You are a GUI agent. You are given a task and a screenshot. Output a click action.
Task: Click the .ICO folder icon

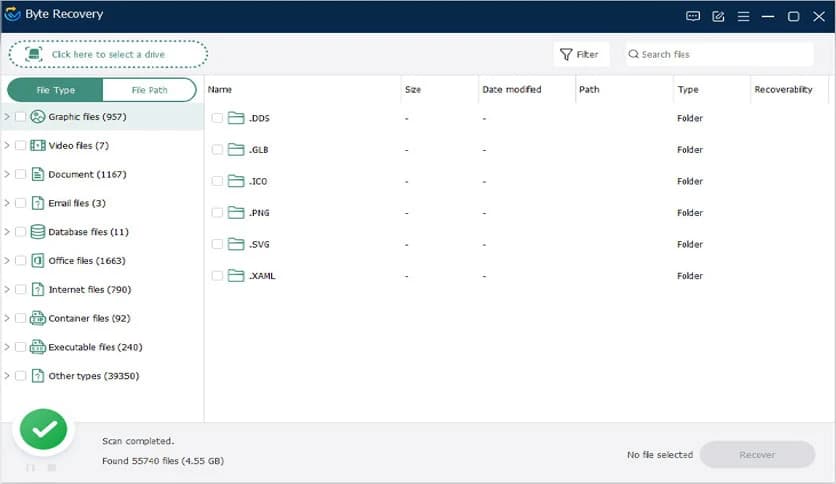pyautogui.click(x=236, y=181)
